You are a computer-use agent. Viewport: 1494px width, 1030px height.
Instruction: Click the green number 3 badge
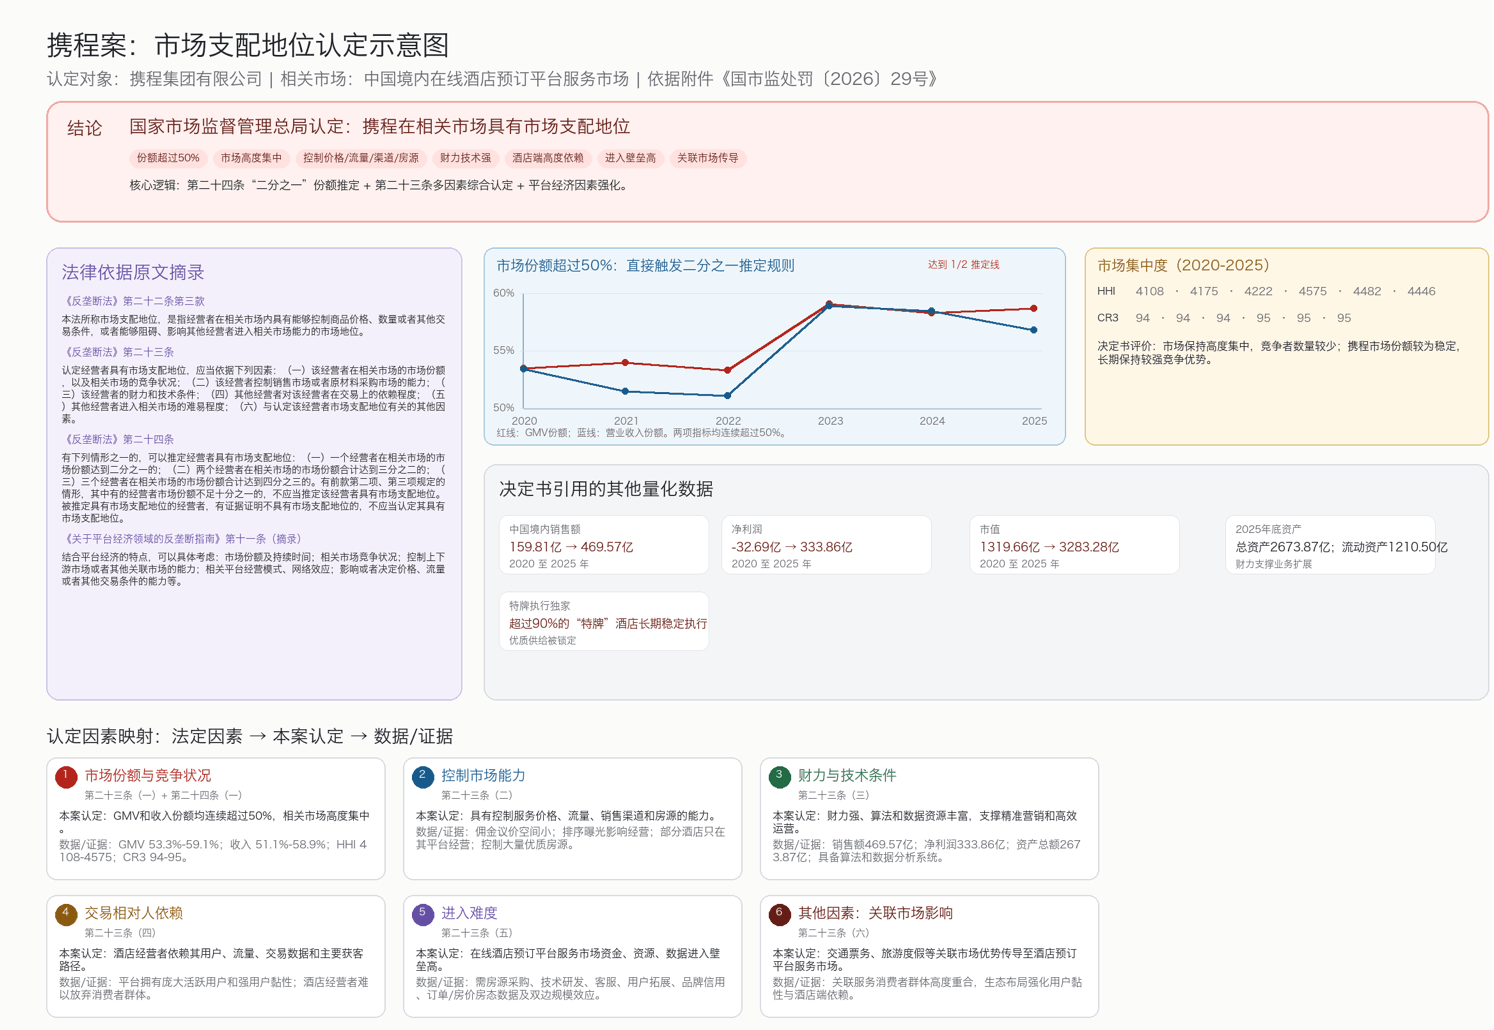tap(780, 777)
